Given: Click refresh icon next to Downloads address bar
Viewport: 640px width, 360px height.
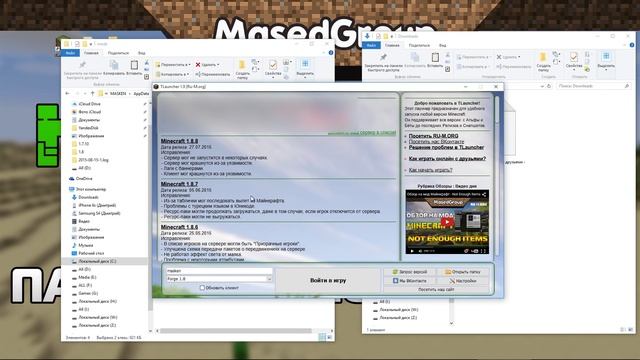Looking at the screenshot, I should 549,86.
